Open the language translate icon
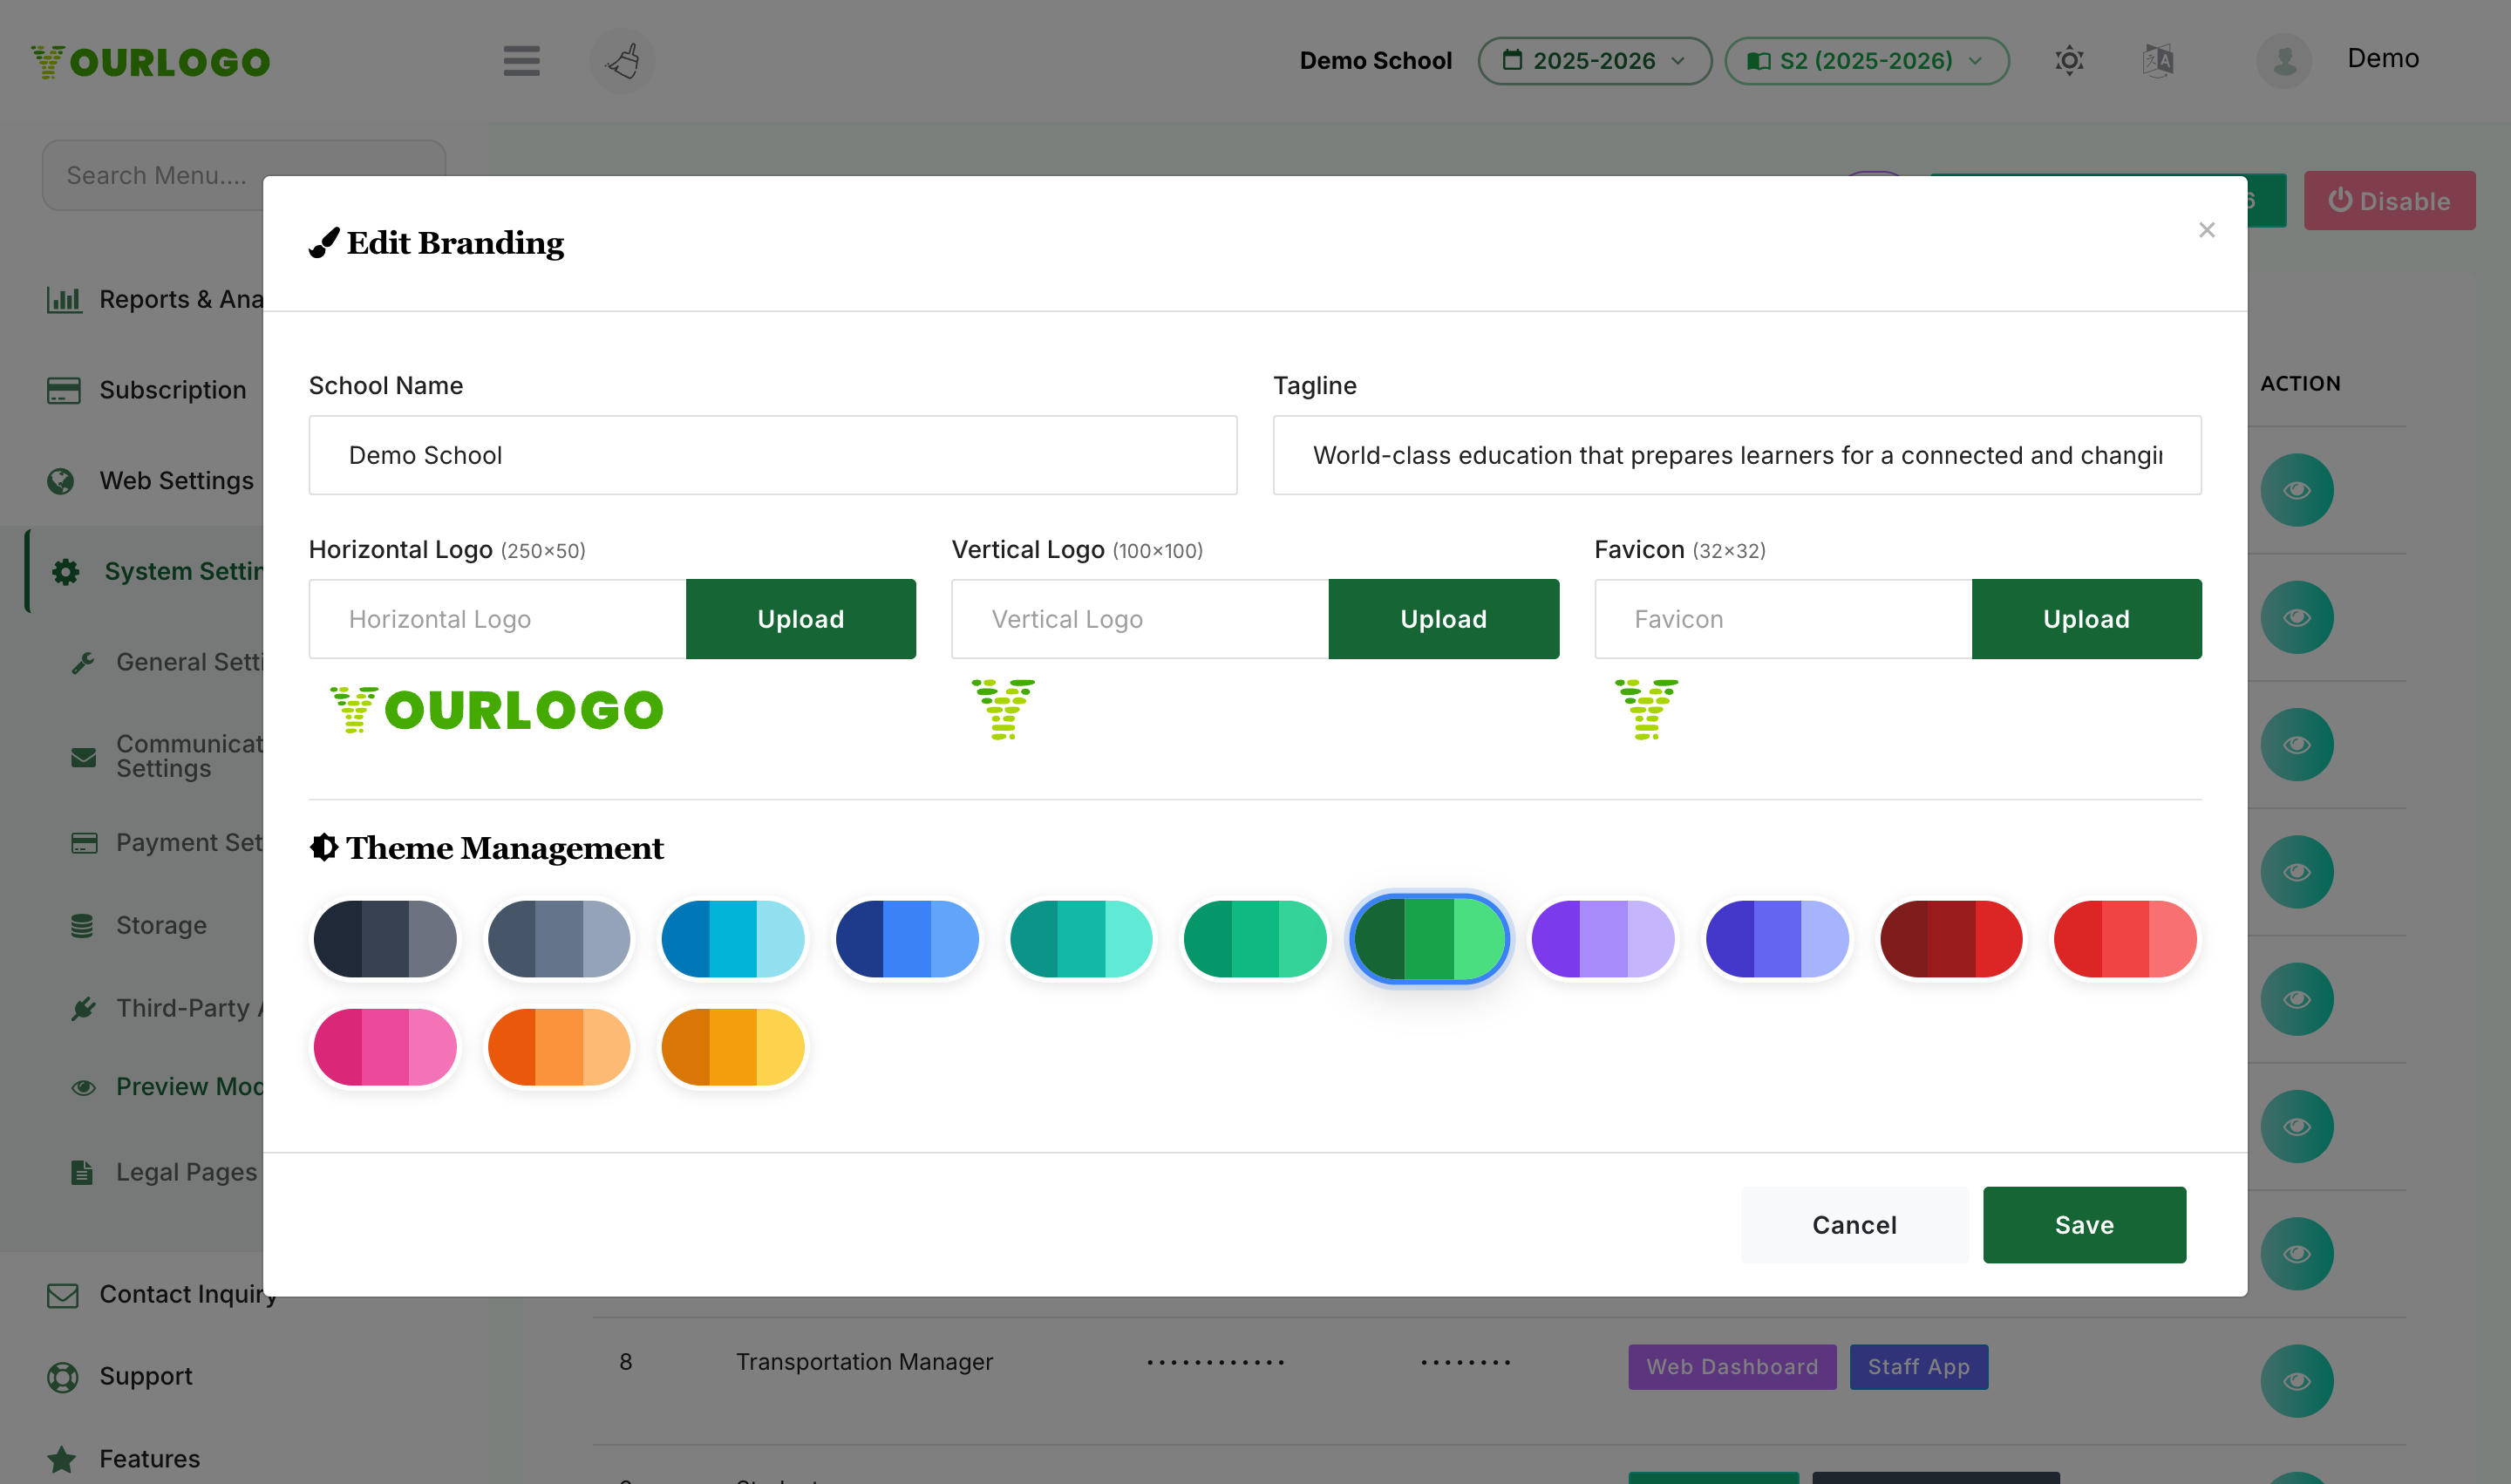The height and width of the screenshot is (1484, 2511). [x=2158, y=60]
